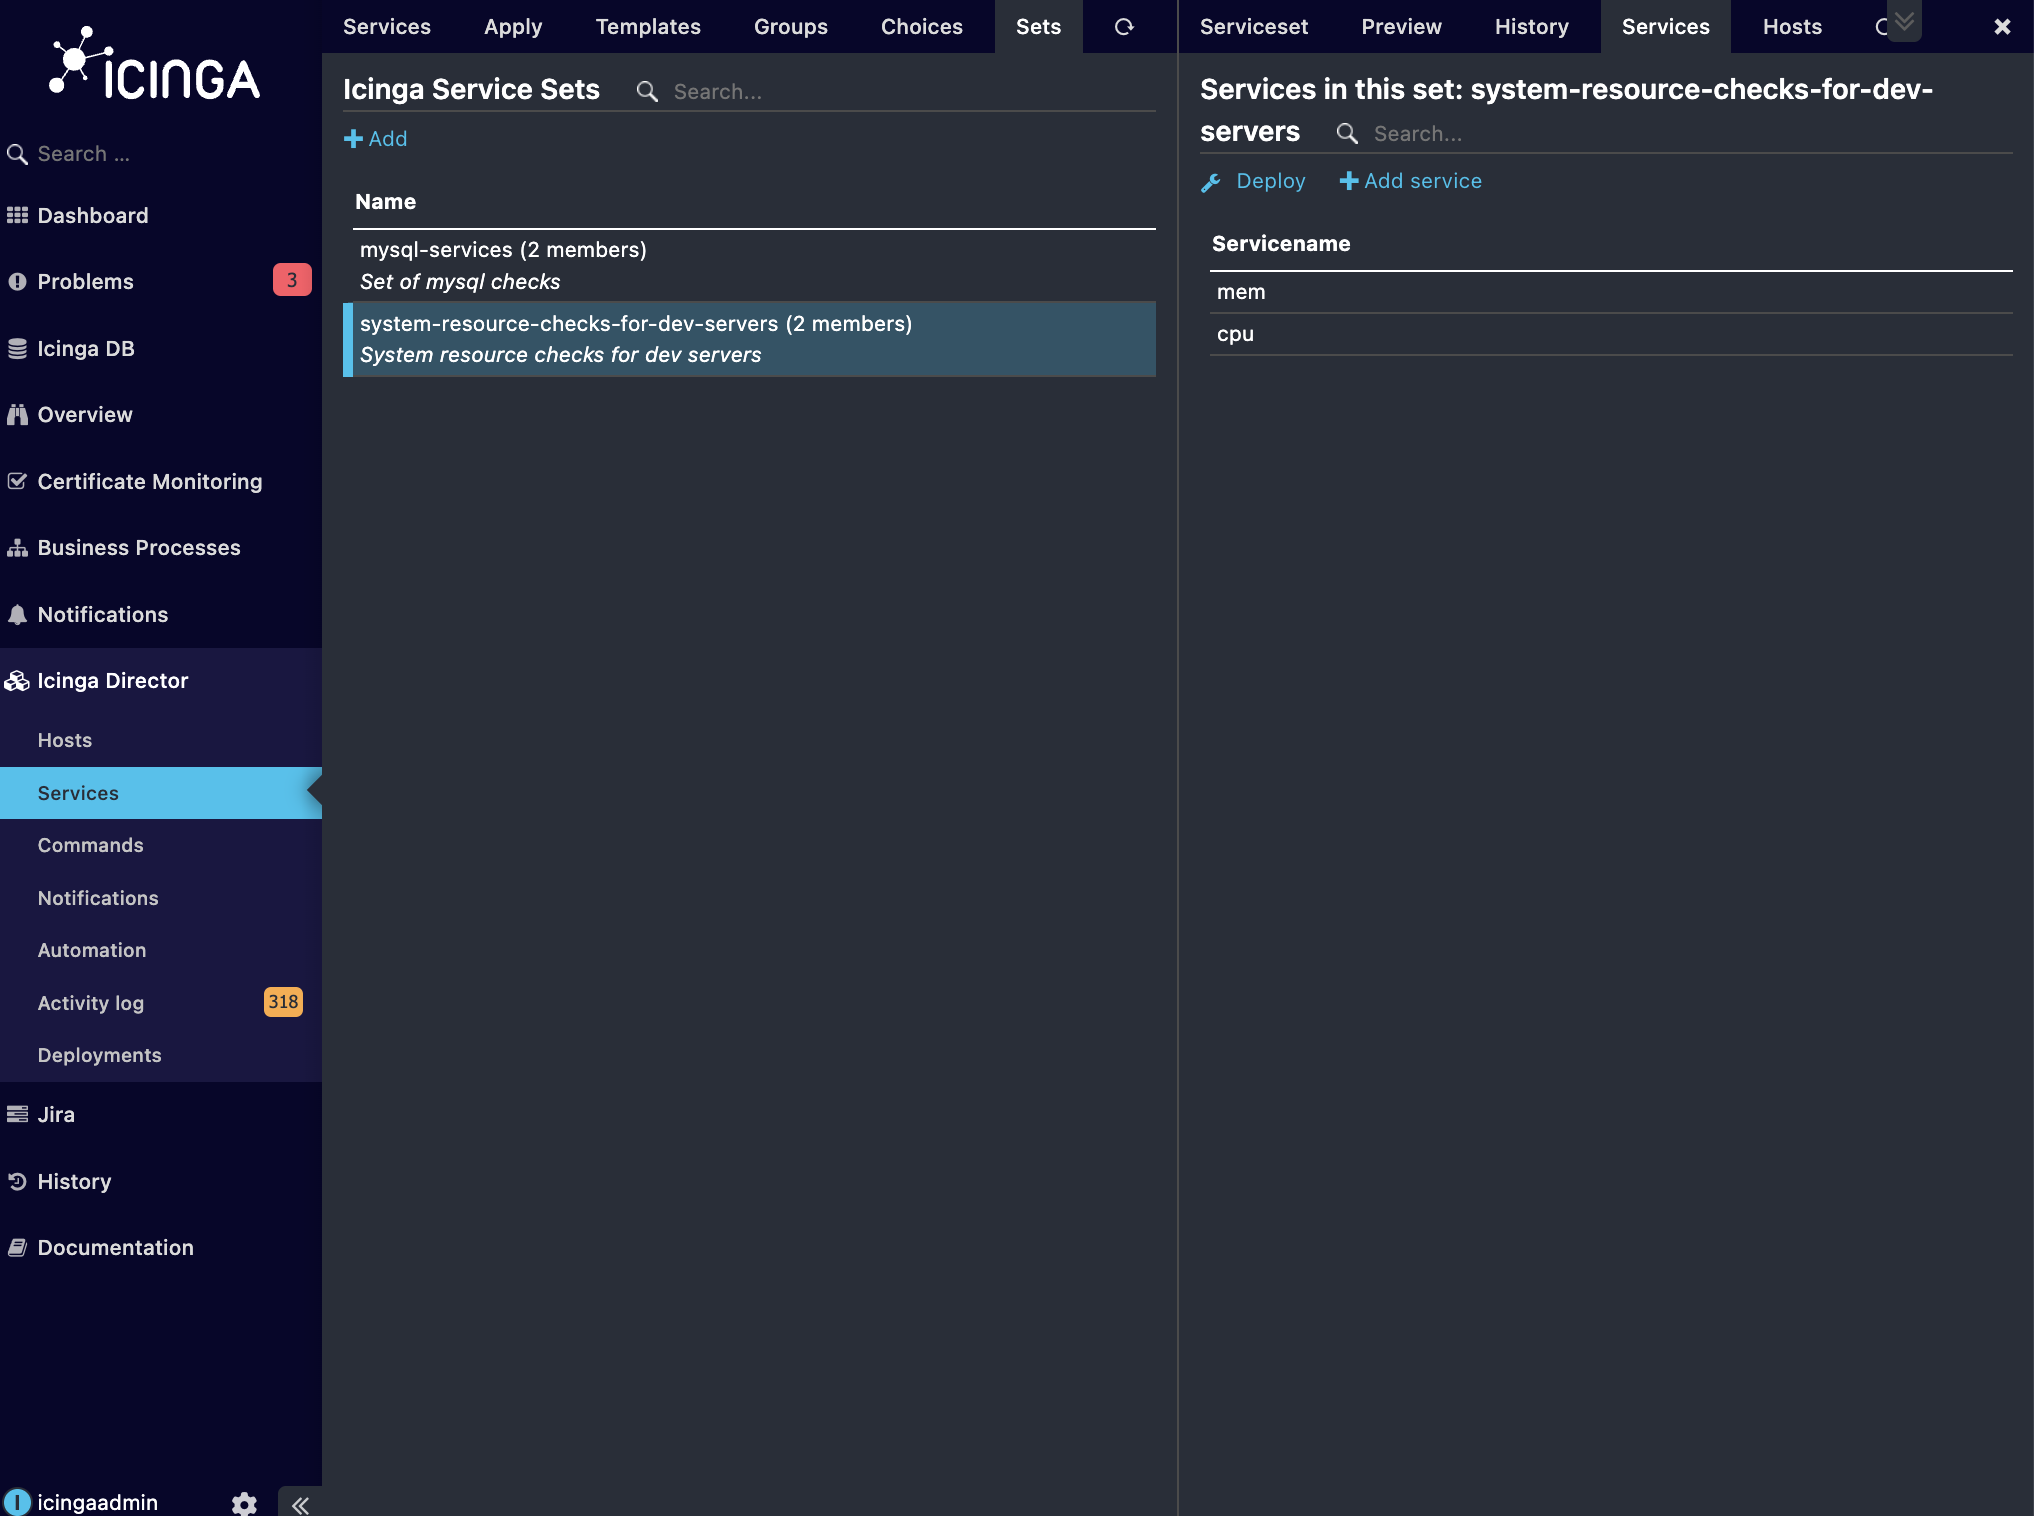Open the system-resource-checks-for-dev-servers row
The image size is (2034, 1516).
(x=749, y=339)
